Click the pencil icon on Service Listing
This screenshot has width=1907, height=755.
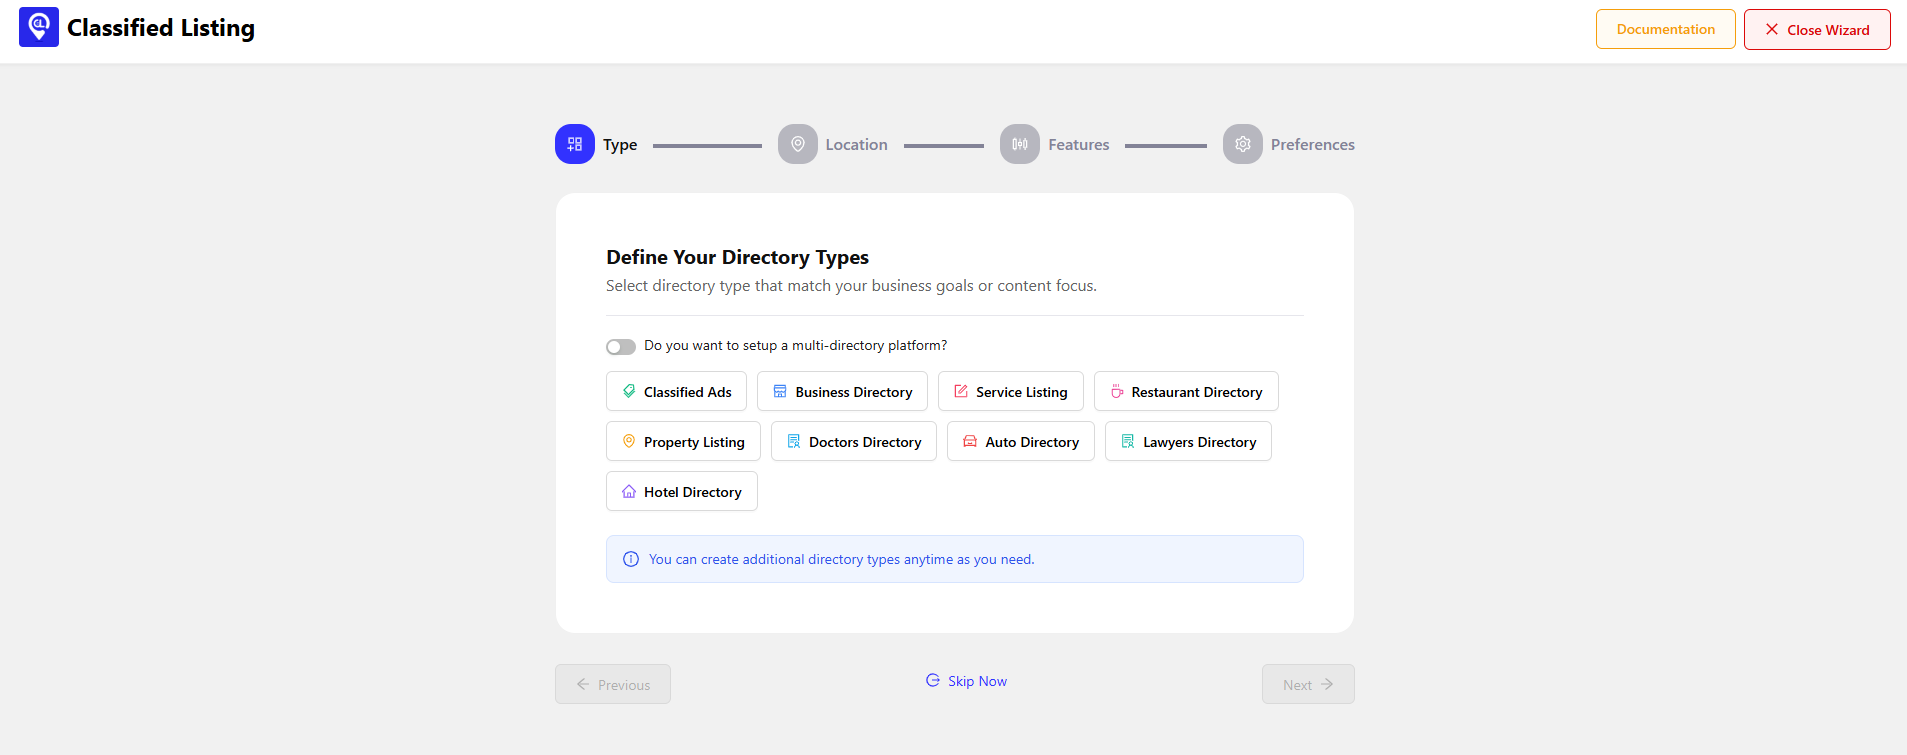tap(961, 391)
